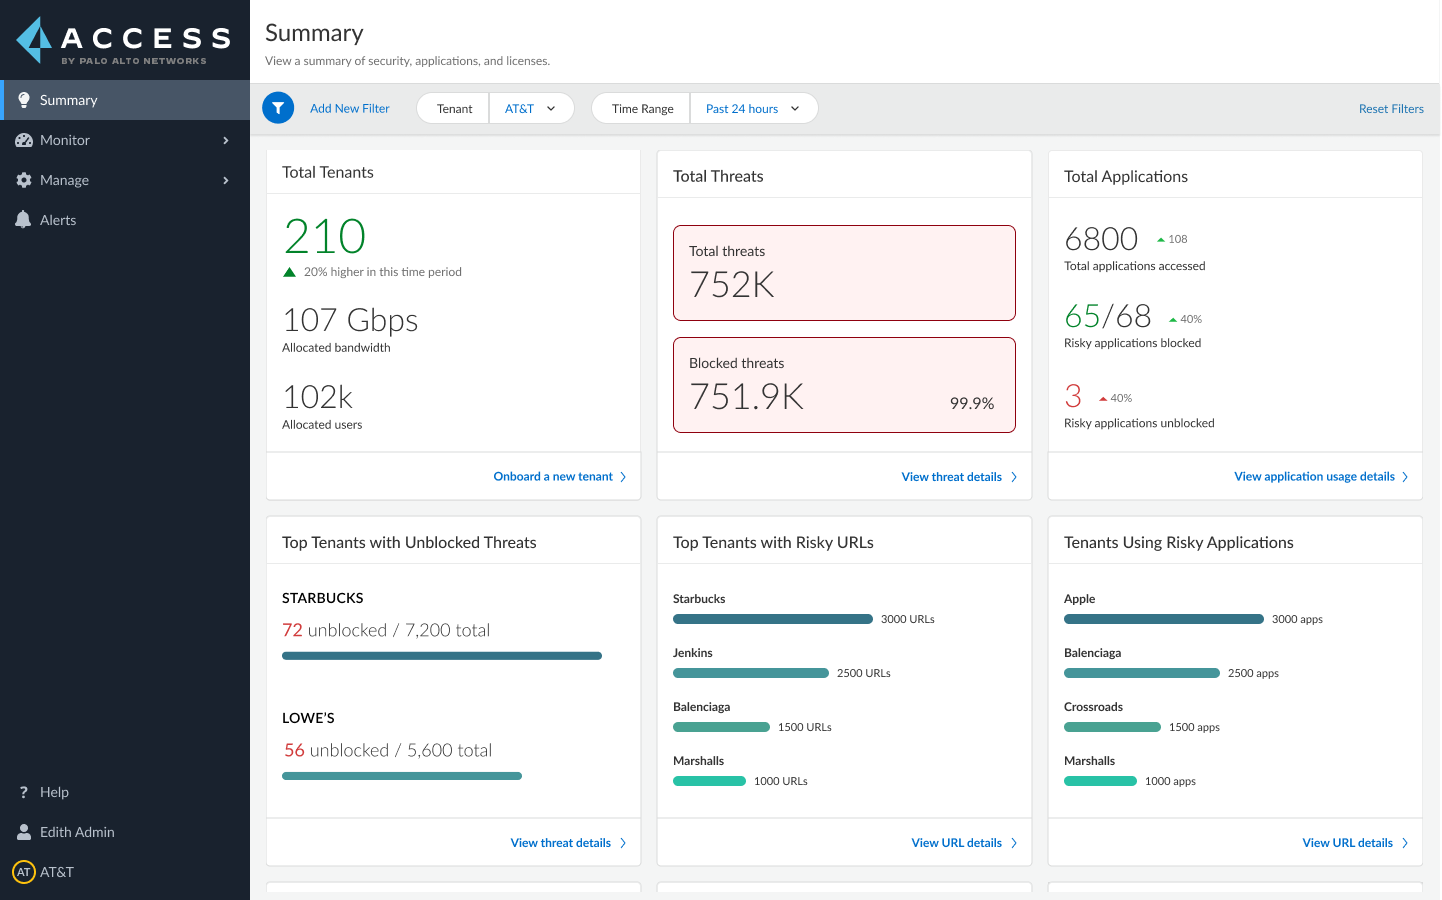
Task: Go to the Alerts section
Action: pyautogui.click(x=125, y=220)
